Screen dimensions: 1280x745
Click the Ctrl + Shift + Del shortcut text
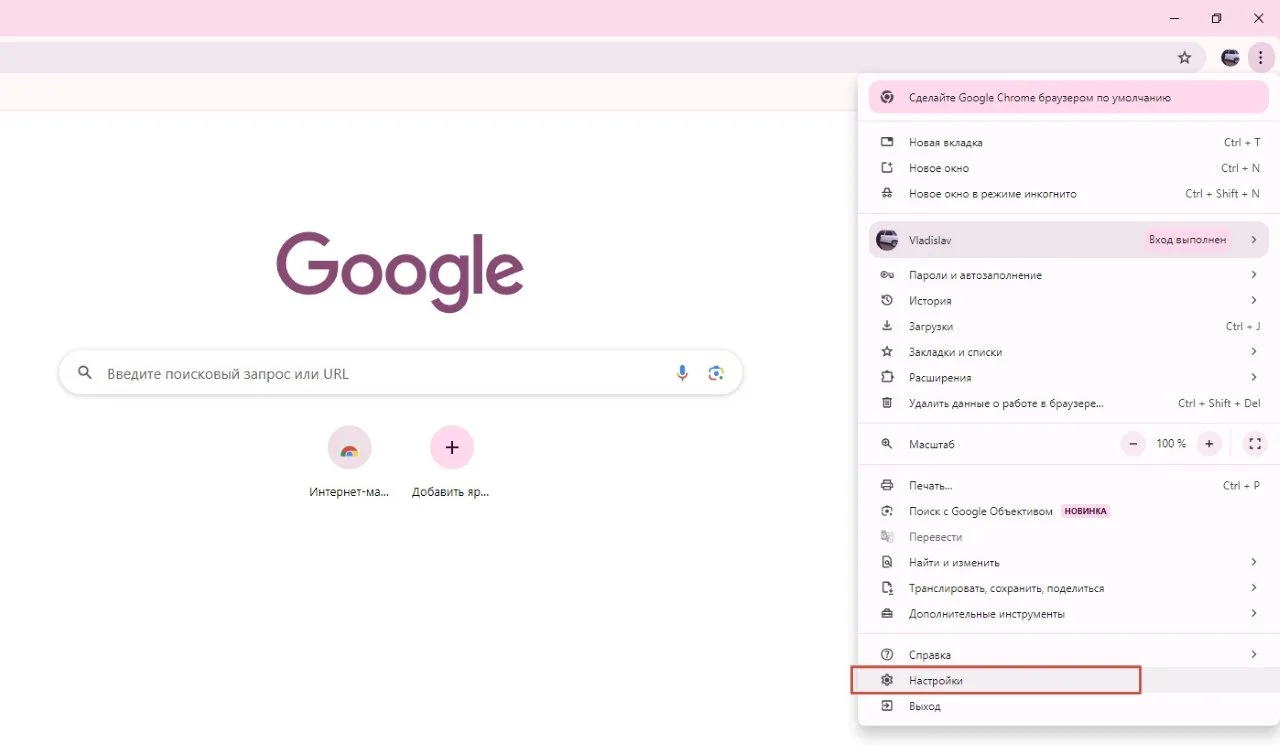pyautogui.click(x=1219, y=403)
